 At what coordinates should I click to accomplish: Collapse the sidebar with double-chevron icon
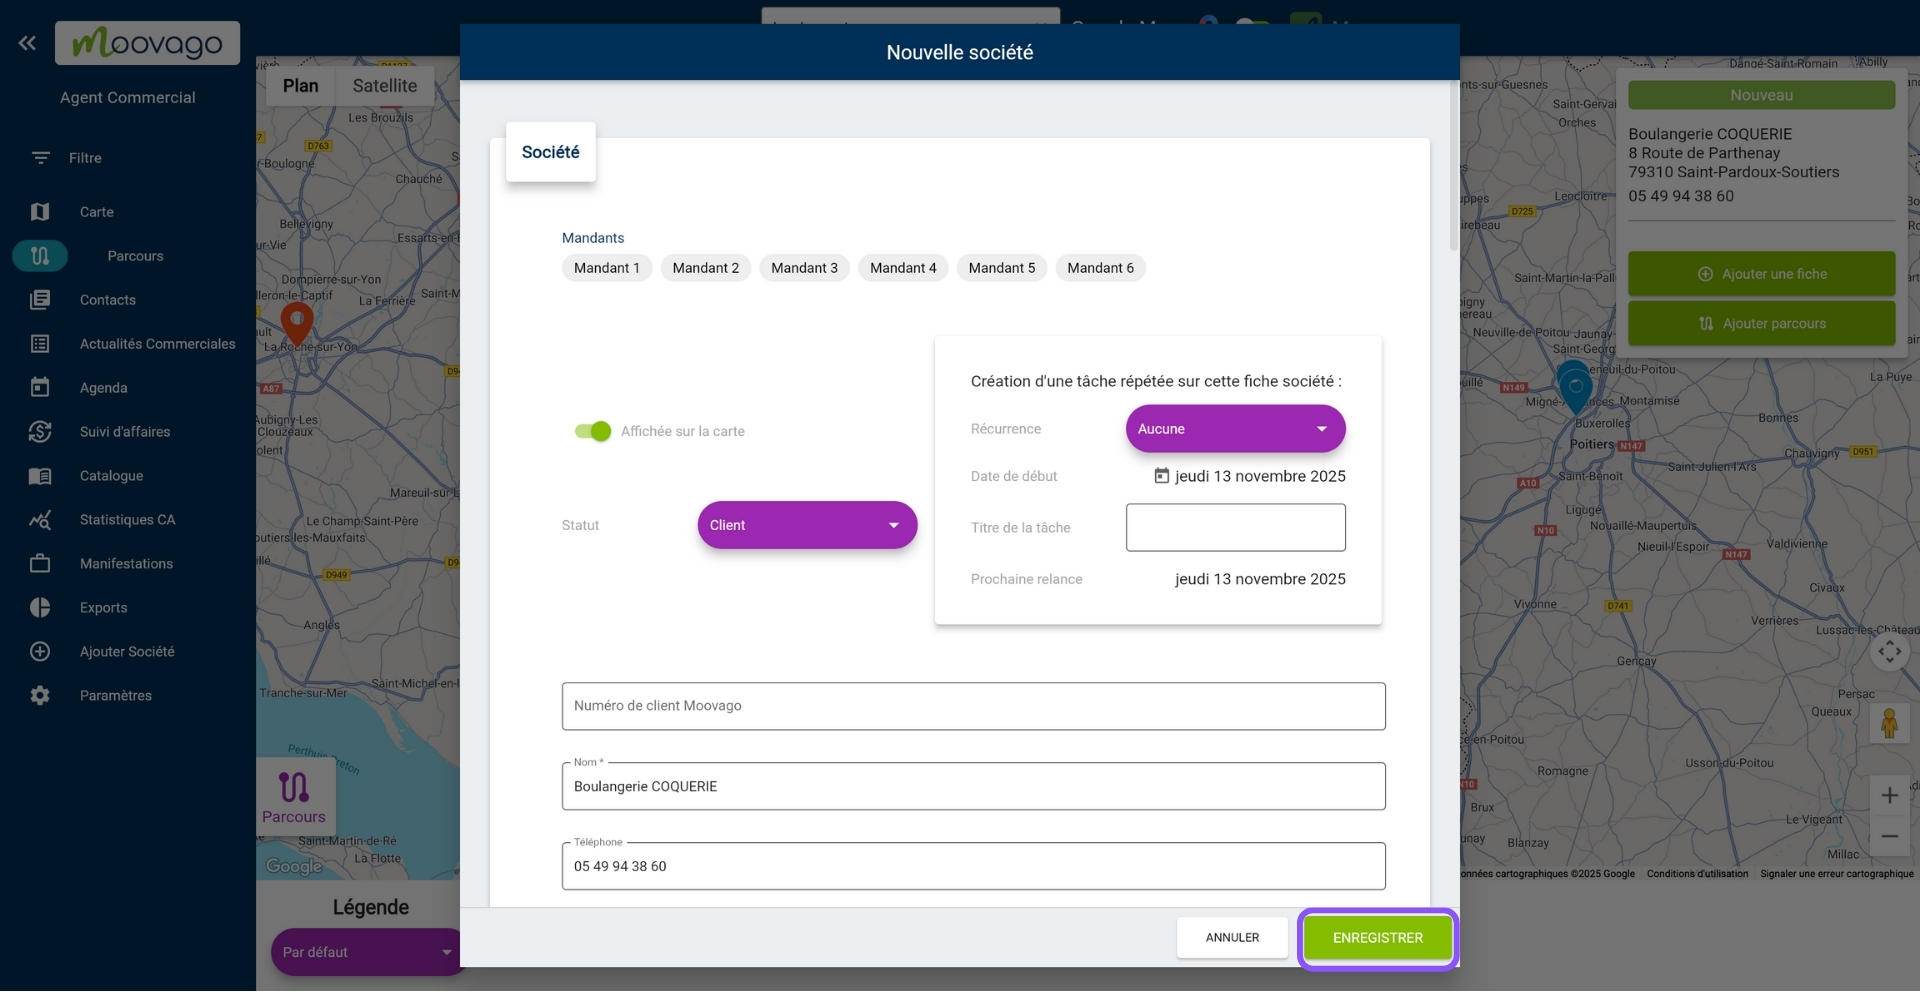[27, 43]
